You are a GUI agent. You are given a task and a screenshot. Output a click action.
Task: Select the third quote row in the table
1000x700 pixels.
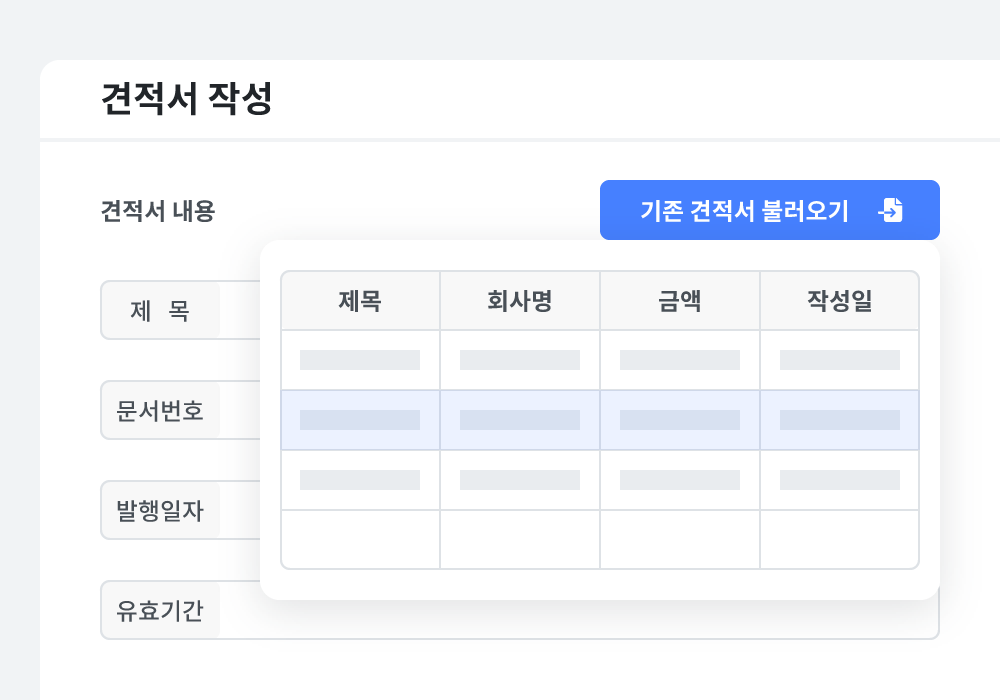600,479
